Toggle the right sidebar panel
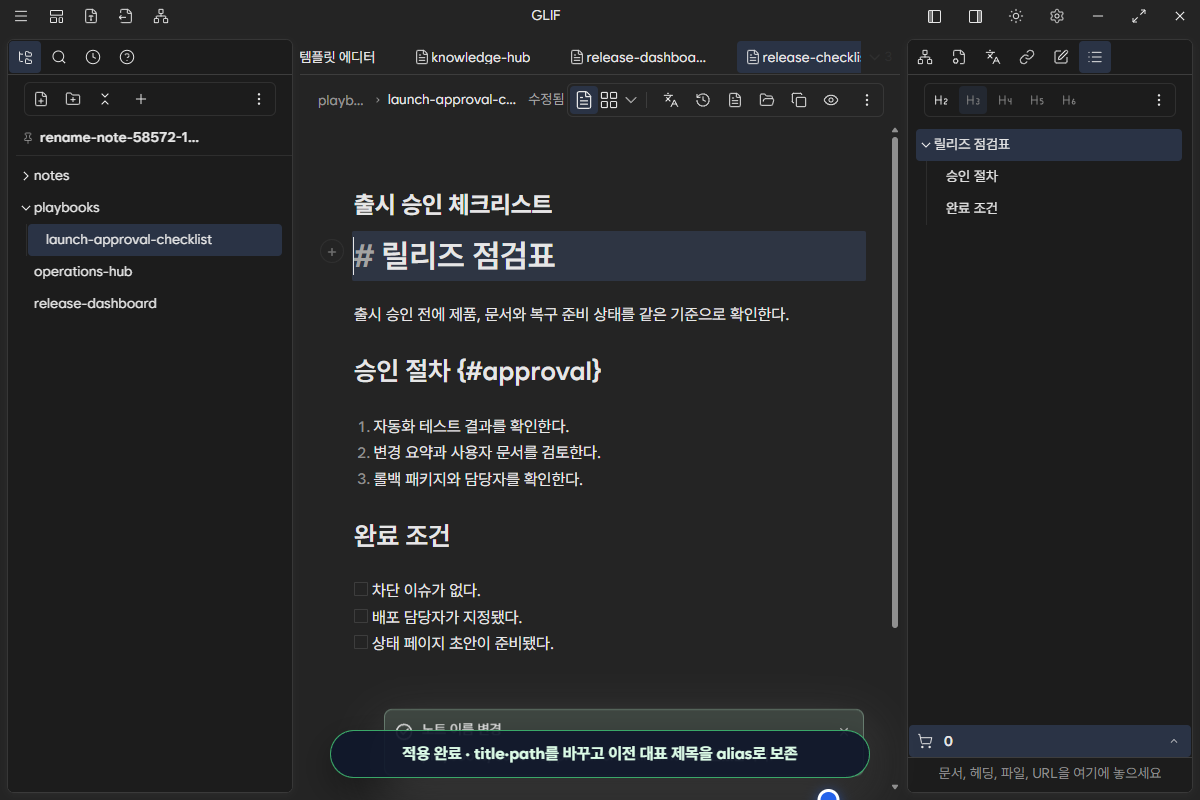This screenshot has height=800, width=1200. click(x=975, y=16)
